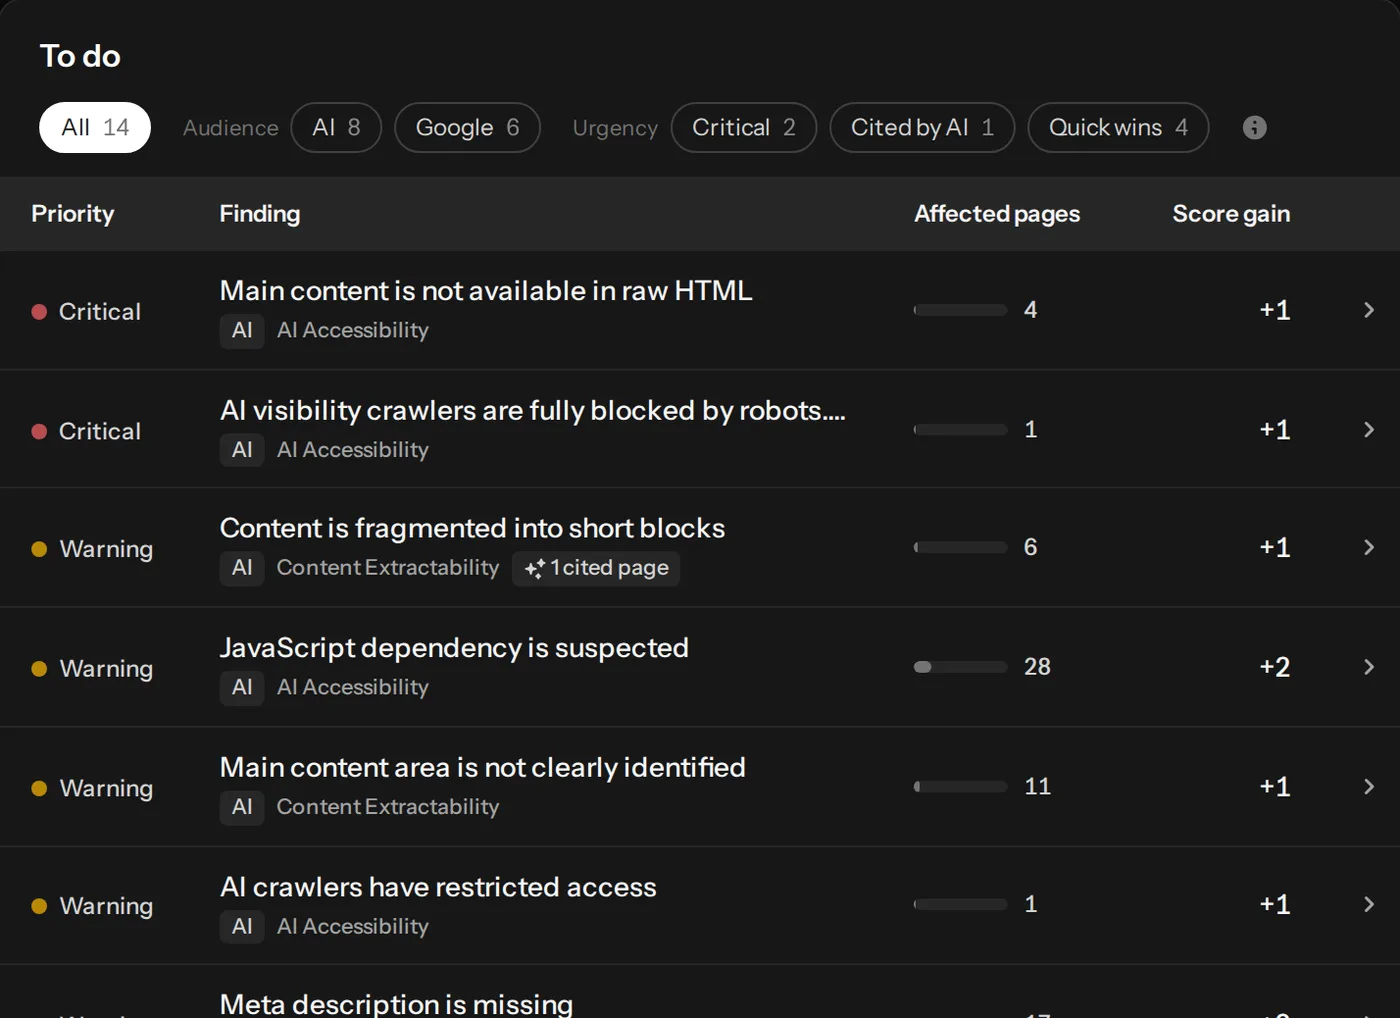The image size is (1400, 1018).
Task: Open 'Content is fragmented into short blocks' finding
Action: coord(472,528)
